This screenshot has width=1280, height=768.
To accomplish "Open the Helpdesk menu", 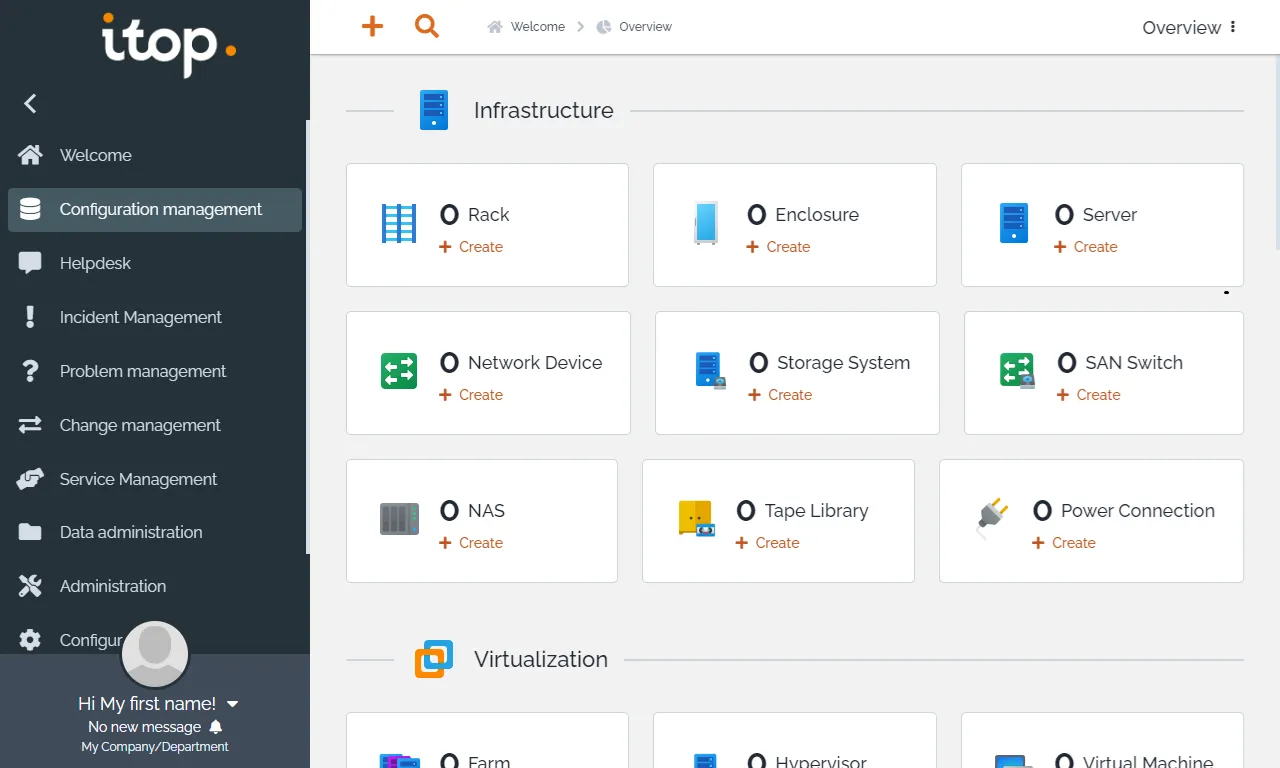I will click(x=155, y=263).
